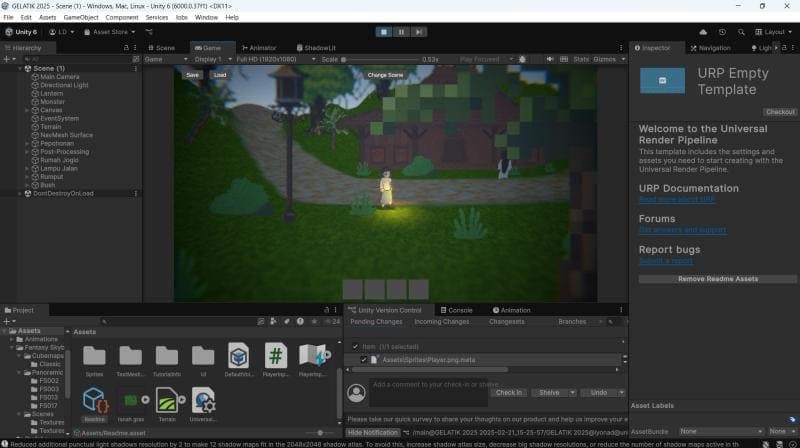Advance one frame with the Step button
This screenshot has width=800, height=448.
(418, 32)
